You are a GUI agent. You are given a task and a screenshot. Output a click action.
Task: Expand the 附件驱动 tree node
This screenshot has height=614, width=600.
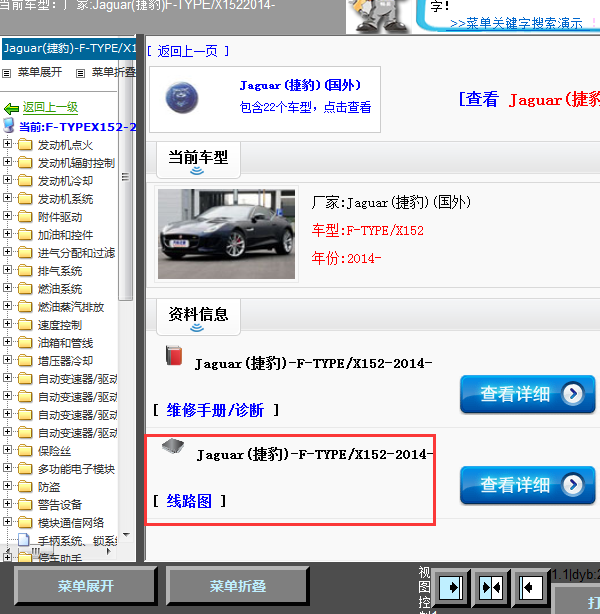7,215
